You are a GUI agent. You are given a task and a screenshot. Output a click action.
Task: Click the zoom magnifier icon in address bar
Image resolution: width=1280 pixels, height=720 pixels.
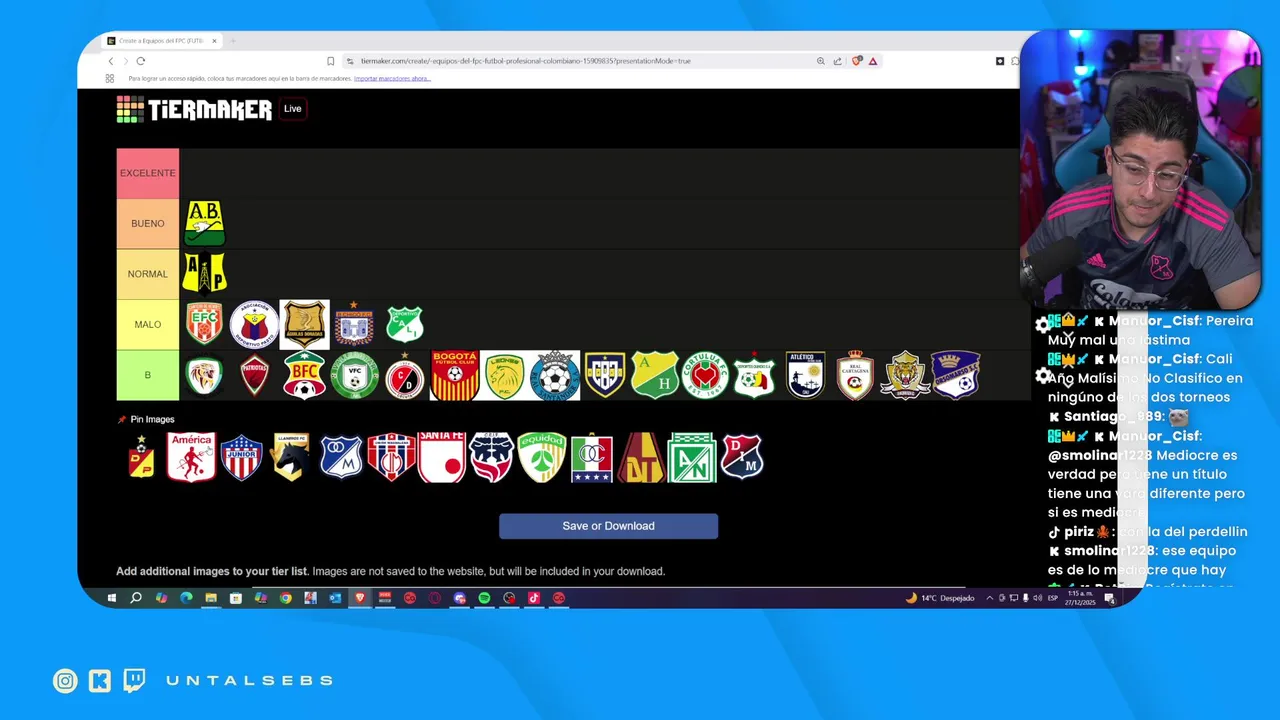[x=821, y=61]
